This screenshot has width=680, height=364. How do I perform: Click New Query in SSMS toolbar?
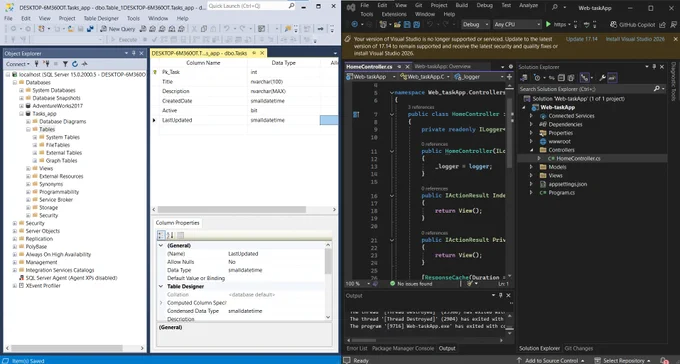point(118,29)
